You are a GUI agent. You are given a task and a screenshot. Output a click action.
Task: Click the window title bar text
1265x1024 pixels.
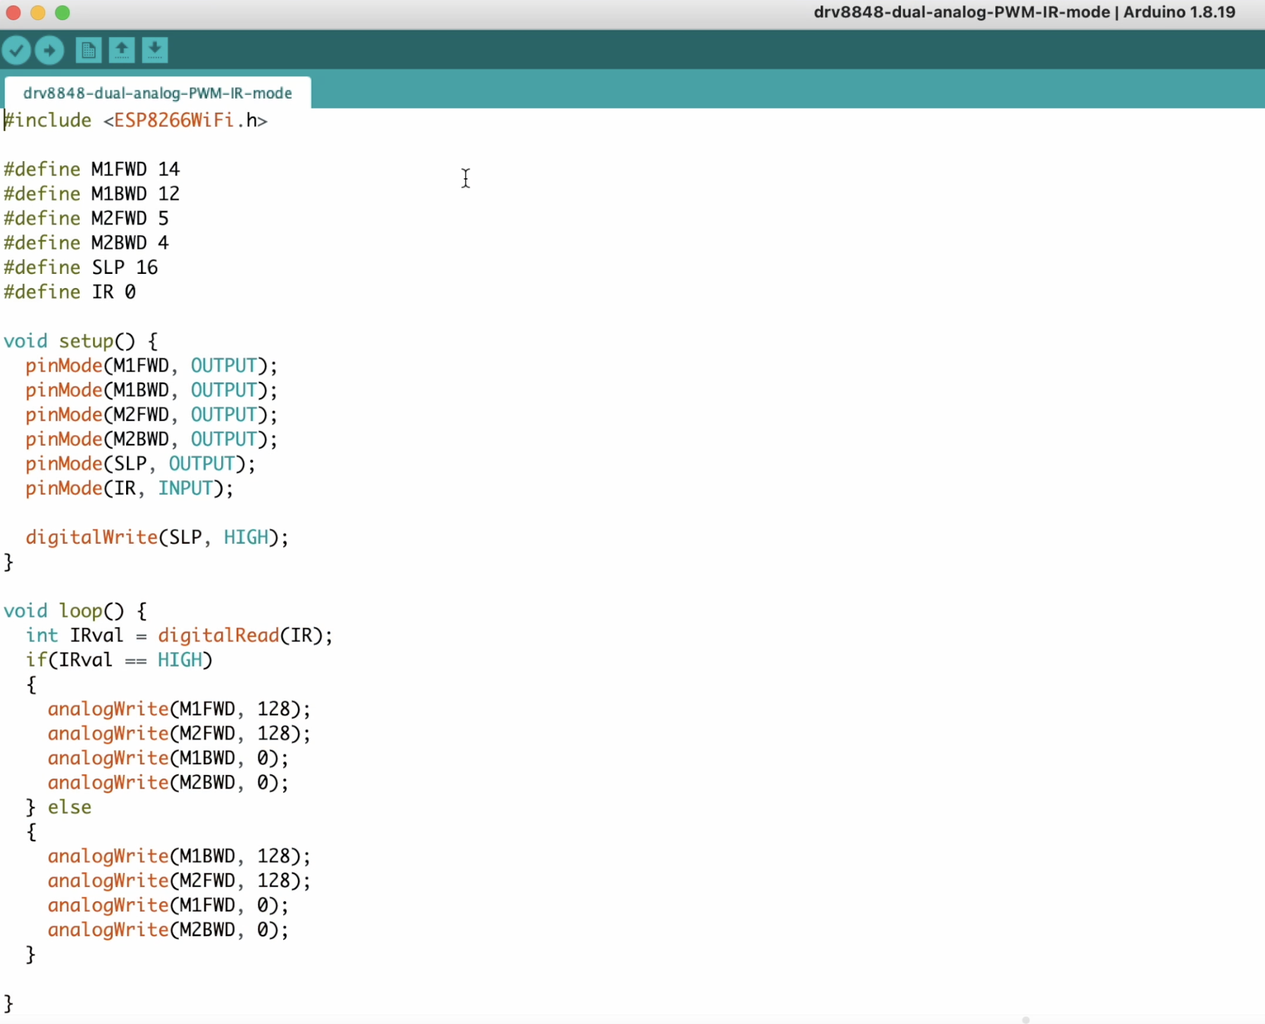click(1024, 13)
